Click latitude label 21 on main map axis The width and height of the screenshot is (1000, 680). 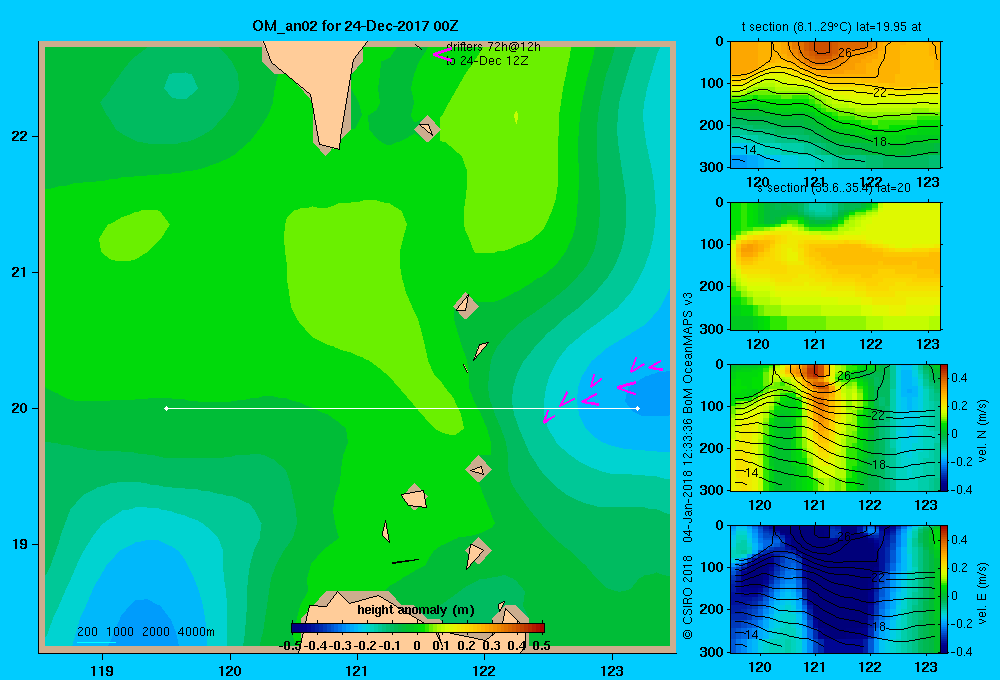click(x=20, y=272)
